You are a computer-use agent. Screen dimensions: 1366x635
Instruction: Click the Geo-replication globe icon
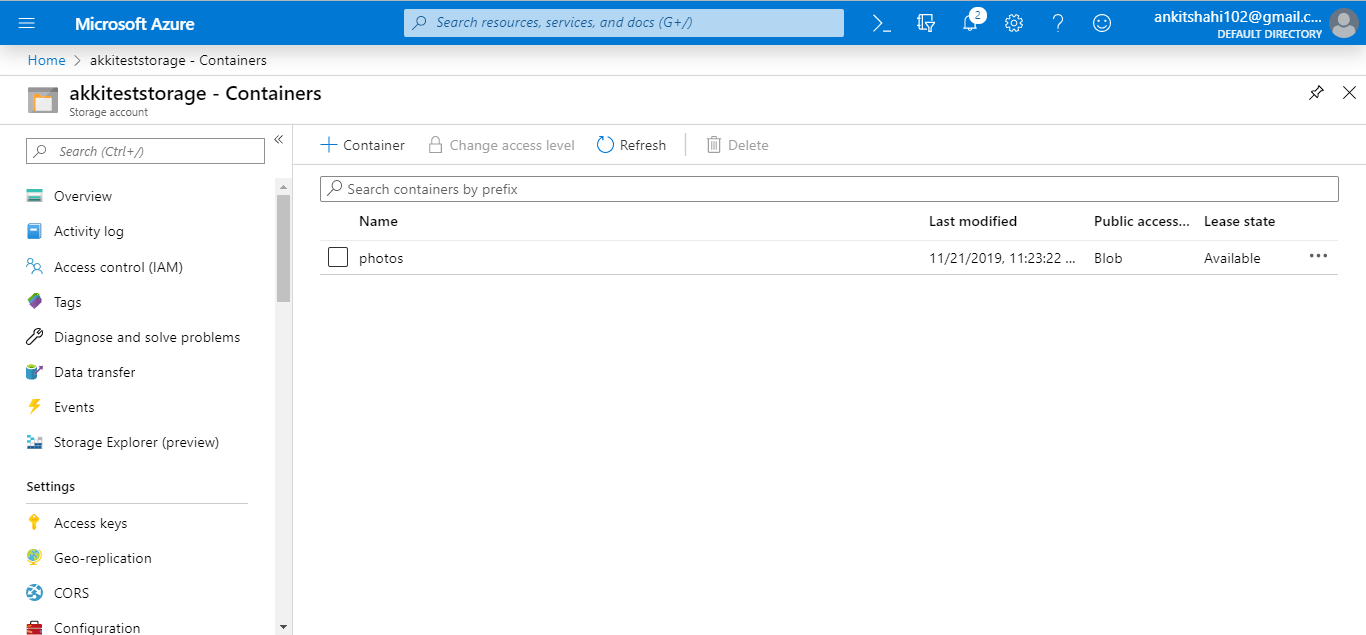[35, 558]
